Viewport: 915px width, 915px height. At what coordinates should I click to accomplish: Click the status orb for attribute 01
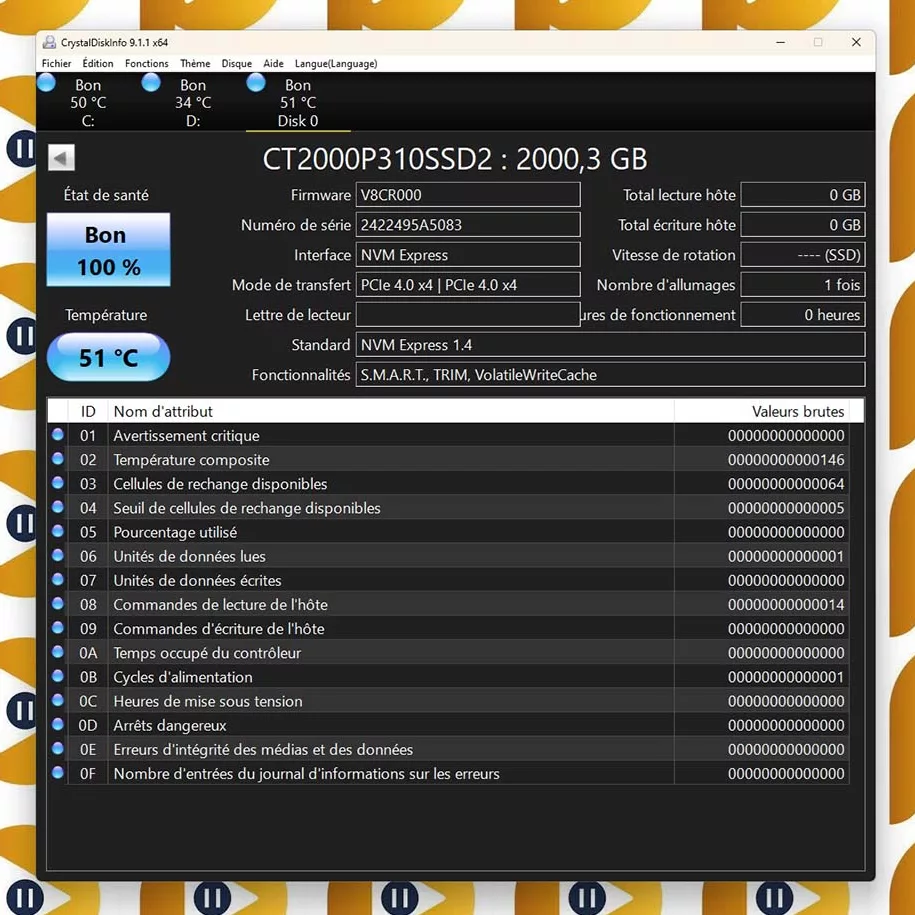[58, 434]
